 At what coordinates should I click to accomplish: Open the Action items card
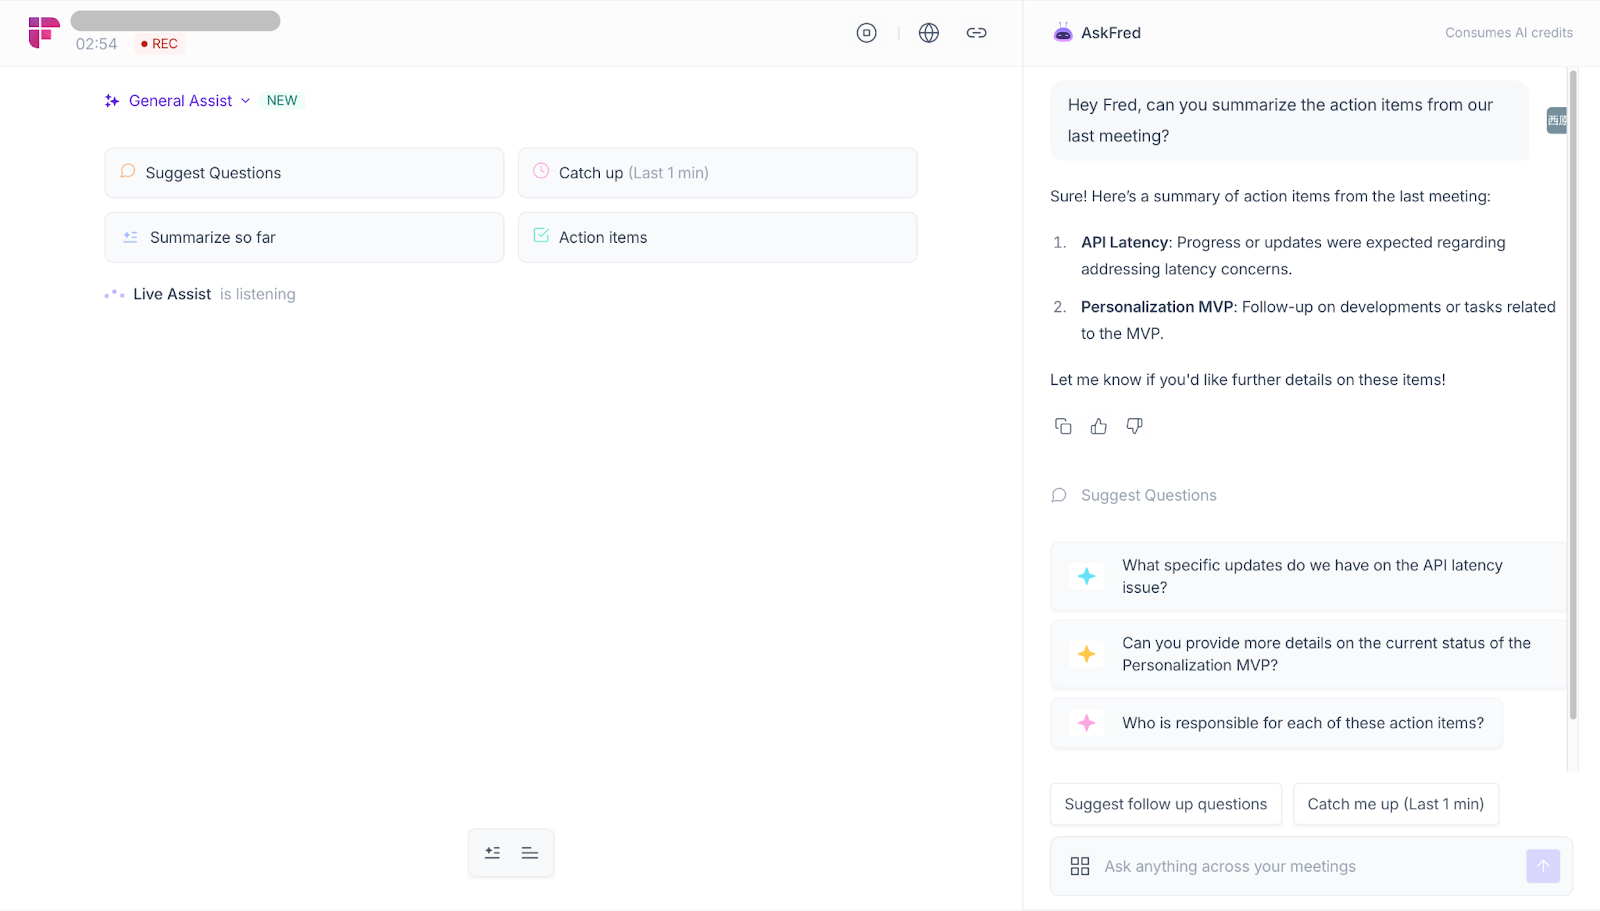coord(717,237)
